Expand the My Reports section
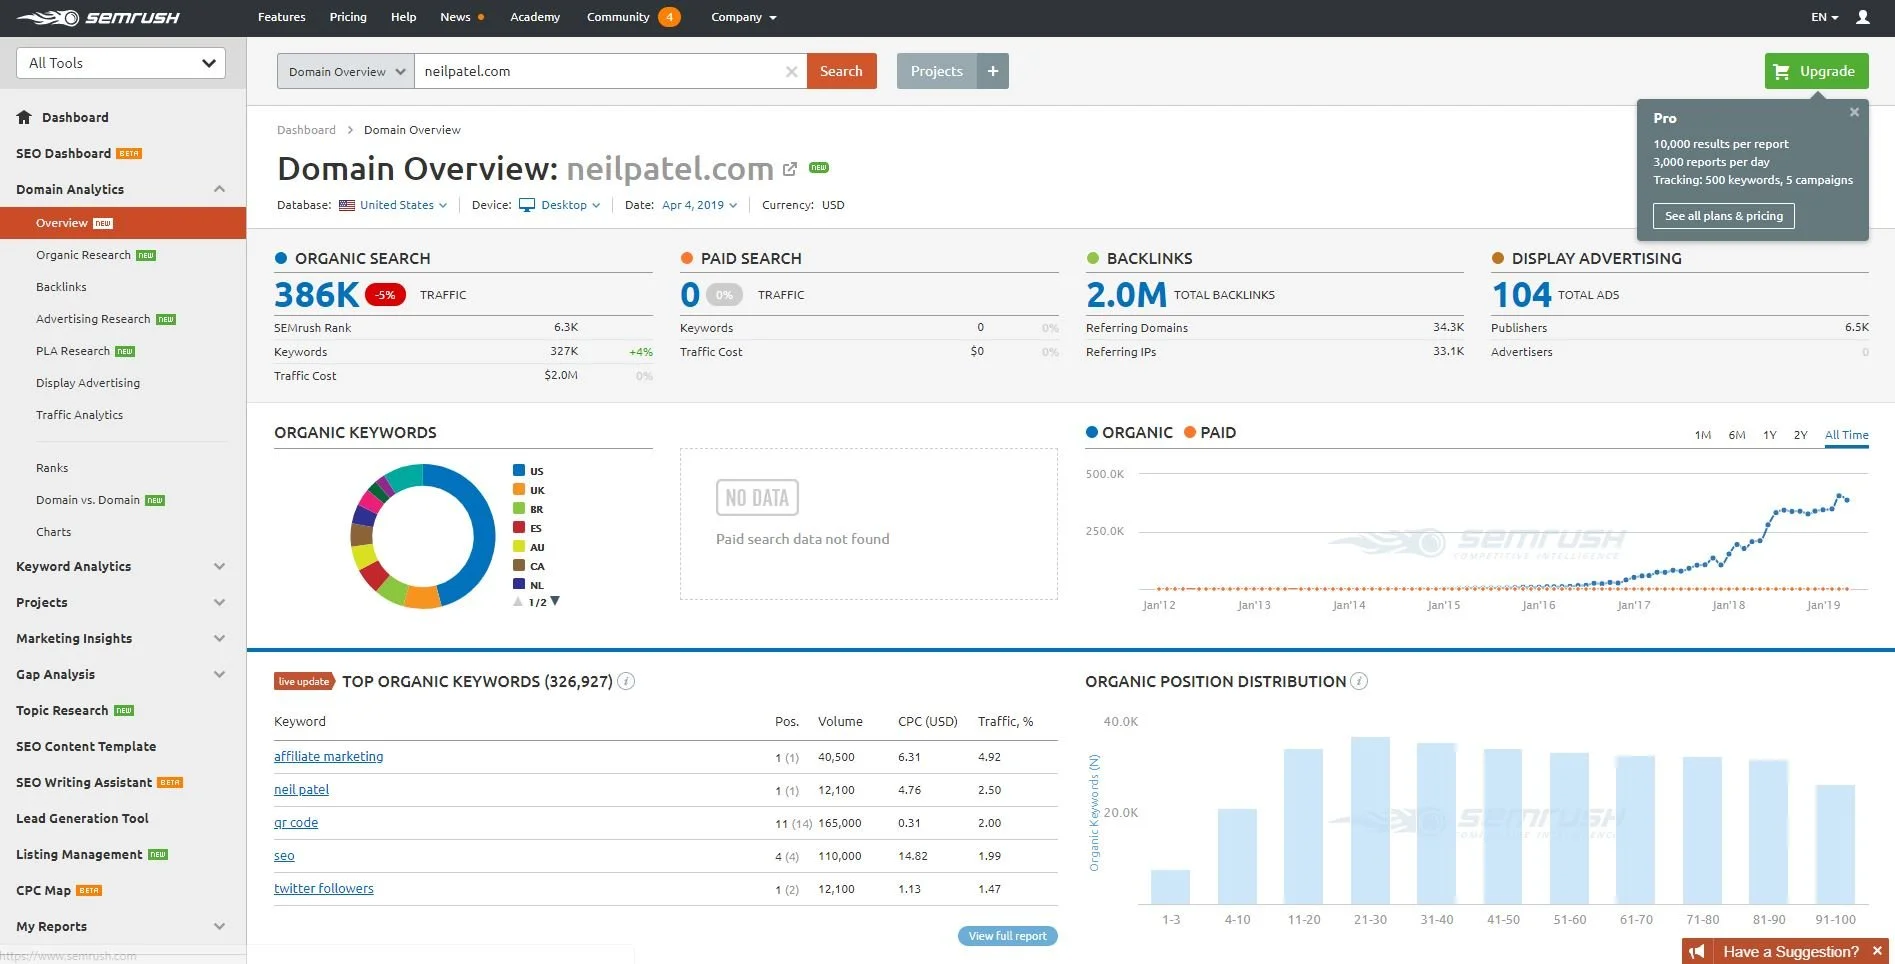The height and width of the screenshot is (964, 1895). coord(219,926)
